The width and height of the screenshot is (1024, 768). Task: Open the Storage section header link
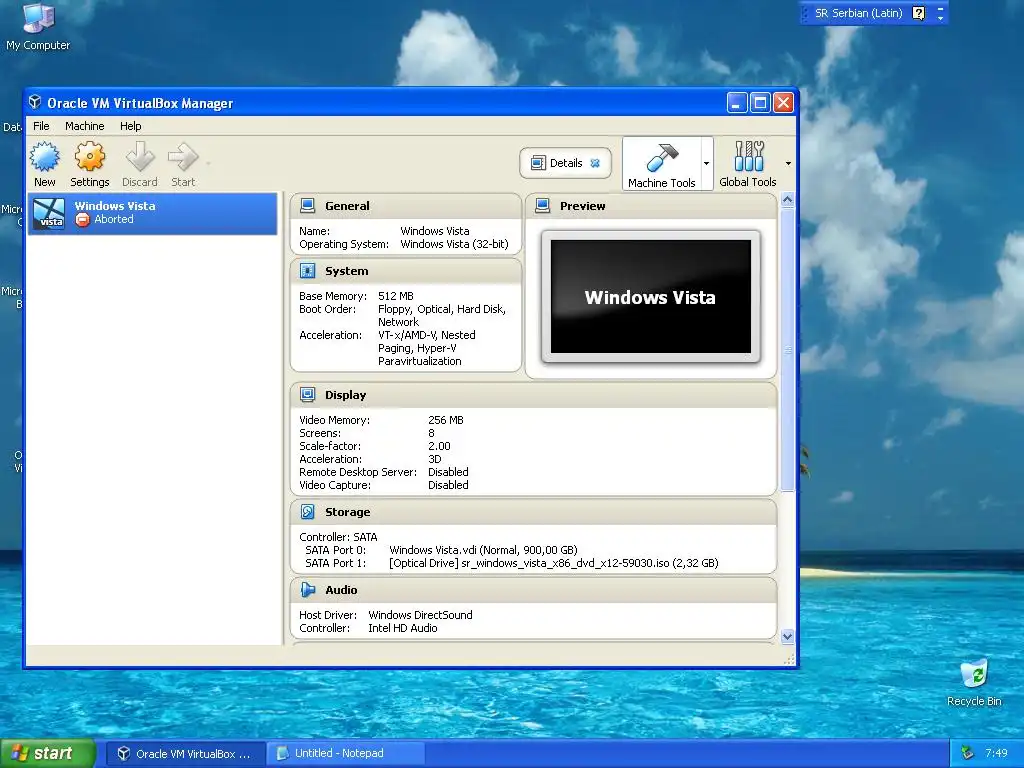(x=347, y=512)
